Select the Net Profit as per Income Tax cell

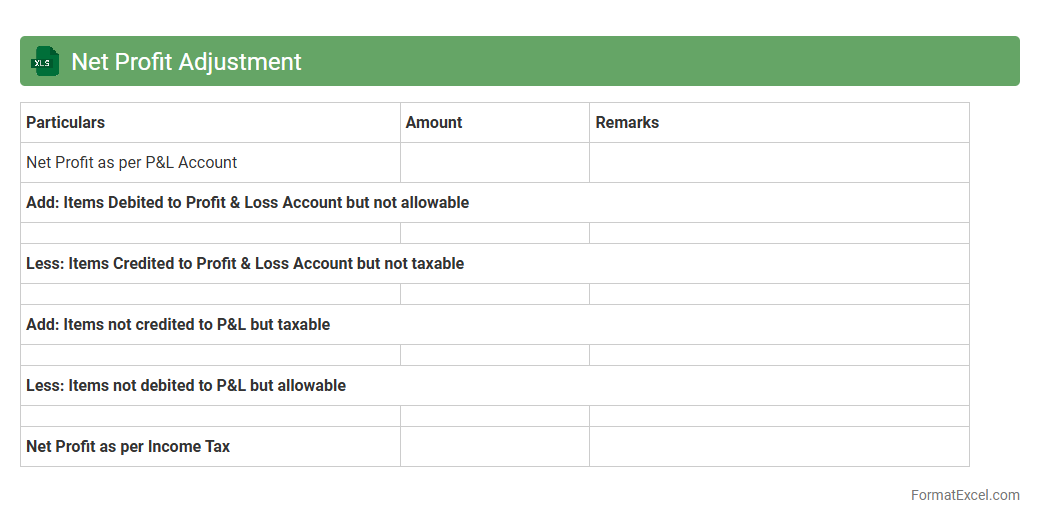point(128,446)
